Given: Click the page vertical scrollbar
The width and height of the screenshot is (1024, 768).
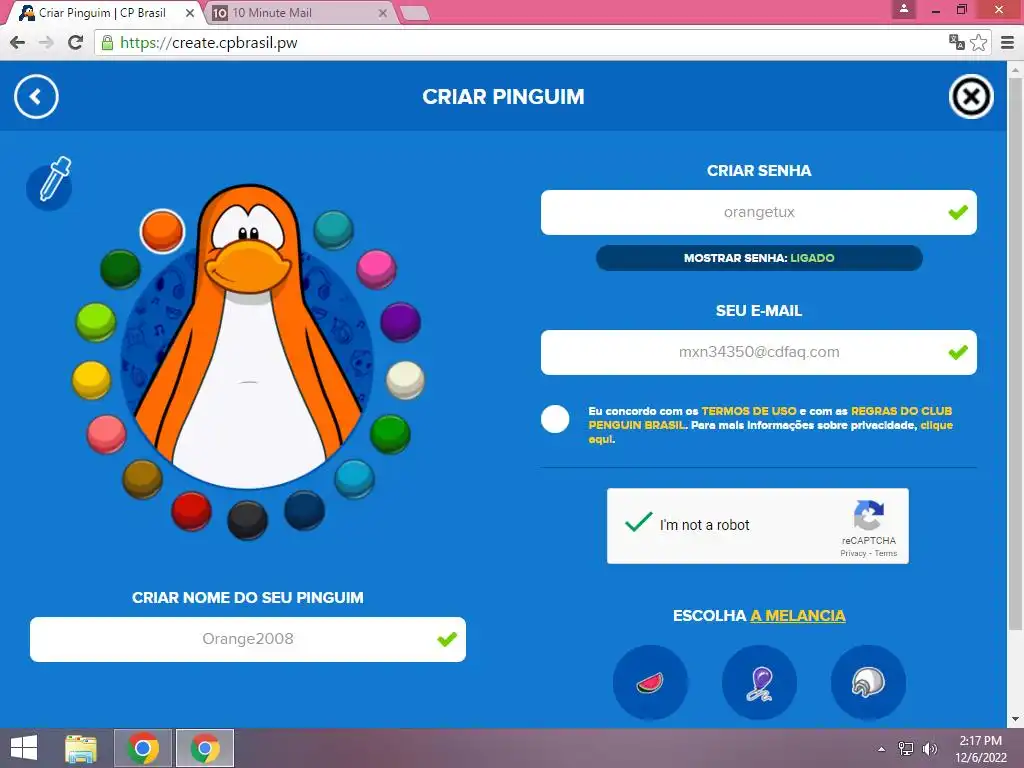Looking at the screenshot, I should (1015, 353).
